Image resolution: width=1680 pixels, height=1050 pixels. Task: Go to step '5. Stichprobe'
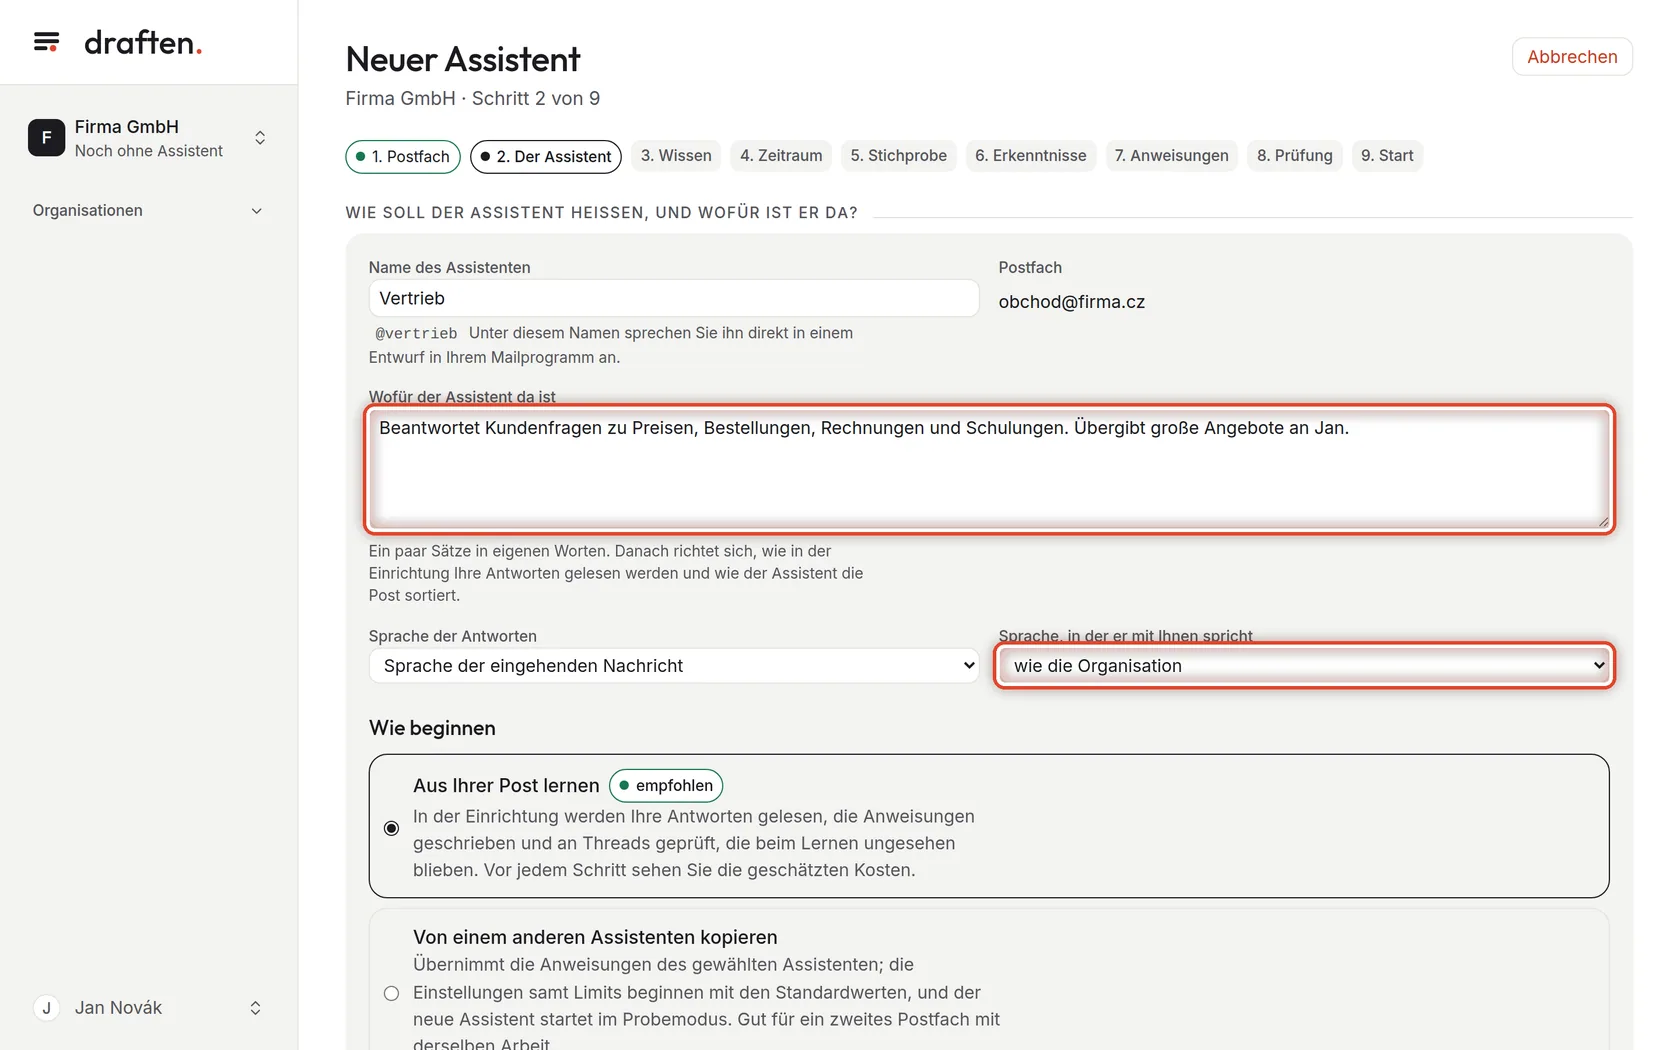898,156
